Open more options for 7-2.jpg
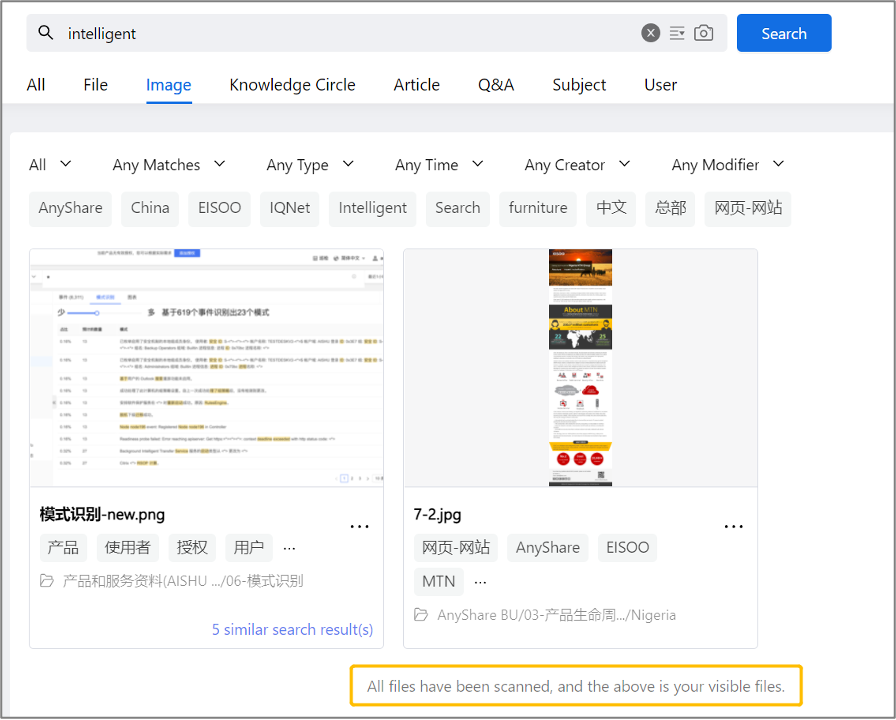 click(x=734, y=526)
